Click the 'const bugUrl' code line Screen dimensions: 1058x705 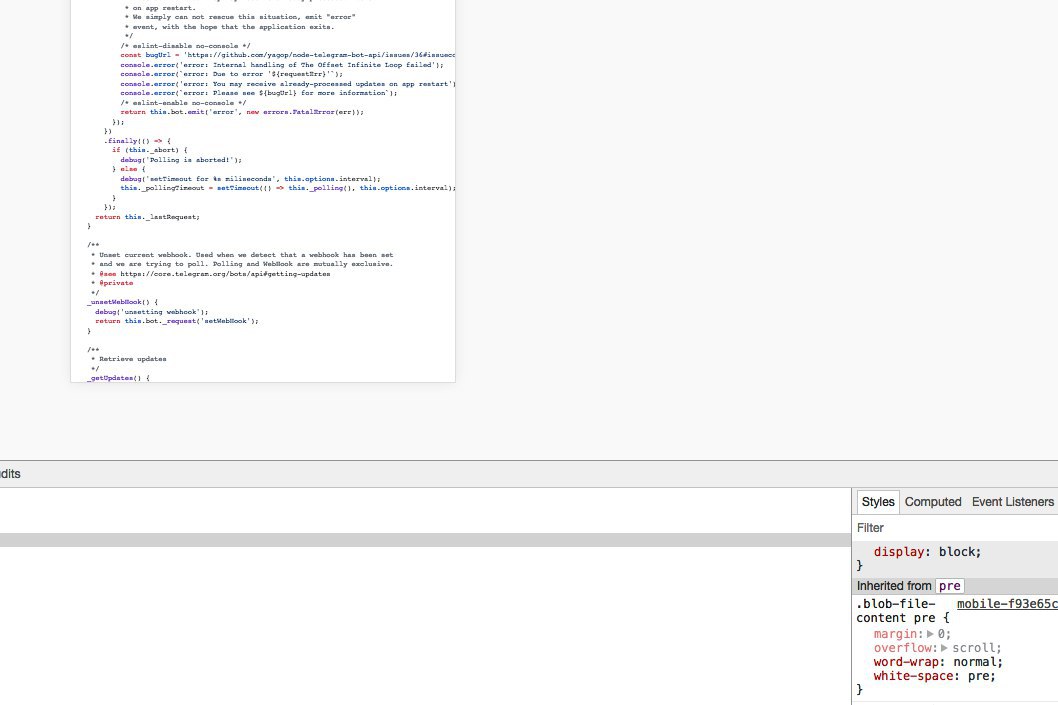pos(287,55)
